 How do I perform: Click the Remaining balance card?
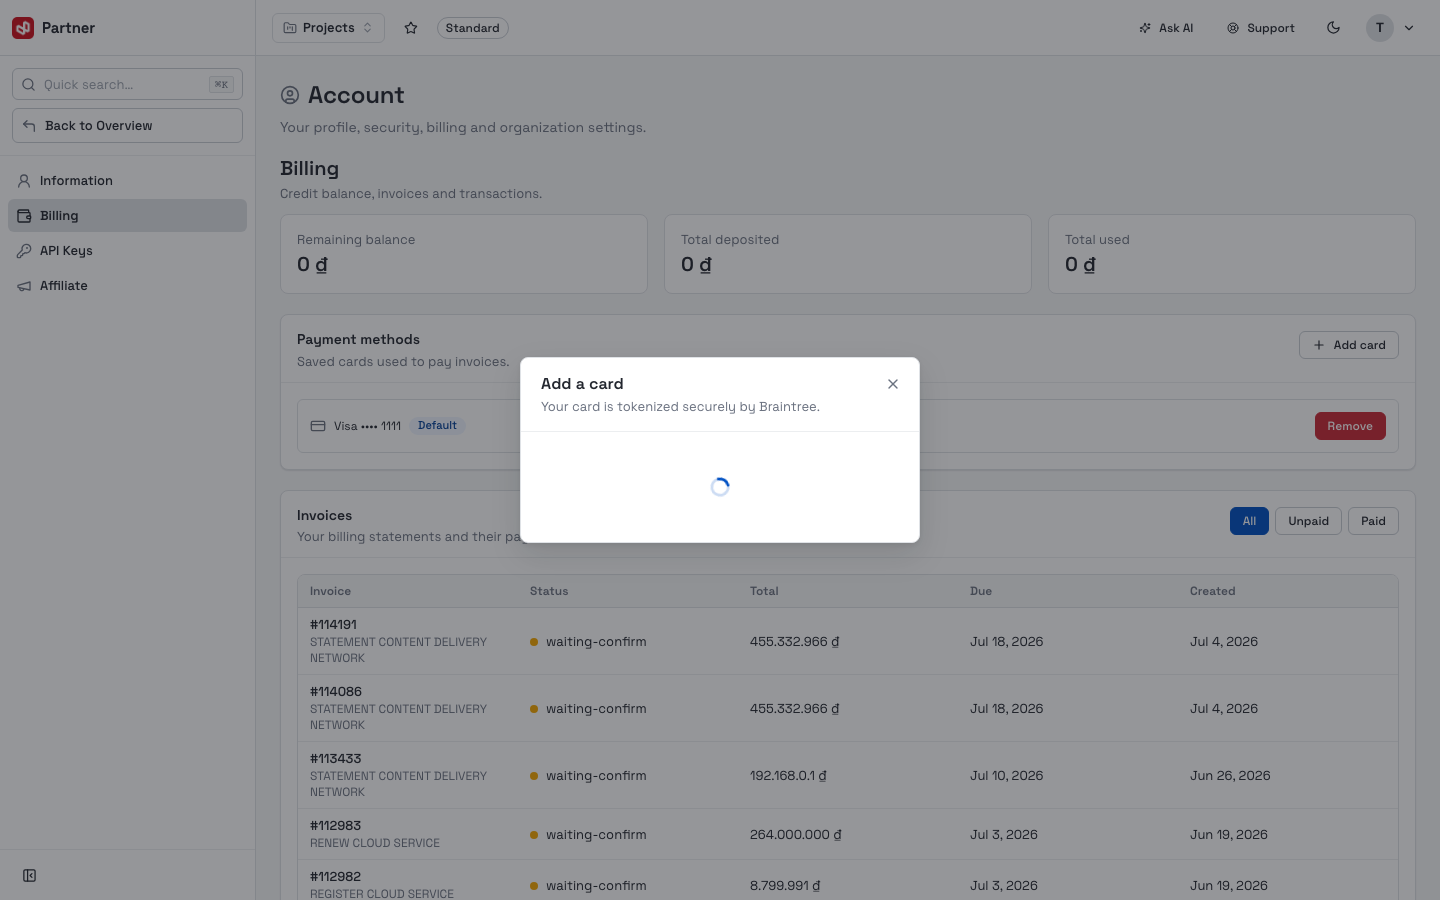[464, 254]
